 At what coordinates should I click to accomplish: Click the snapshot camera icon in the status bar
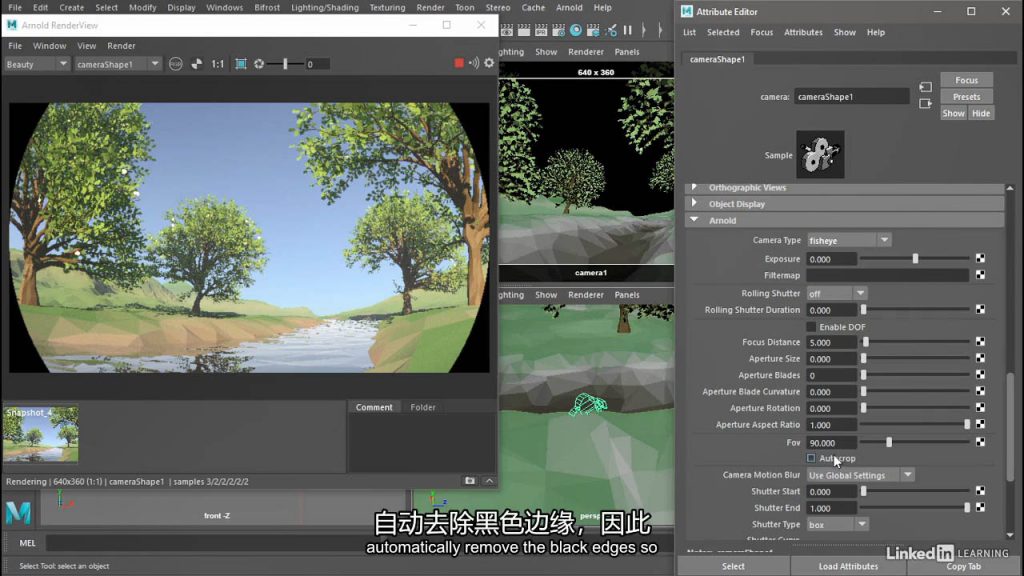coord(470,481)
